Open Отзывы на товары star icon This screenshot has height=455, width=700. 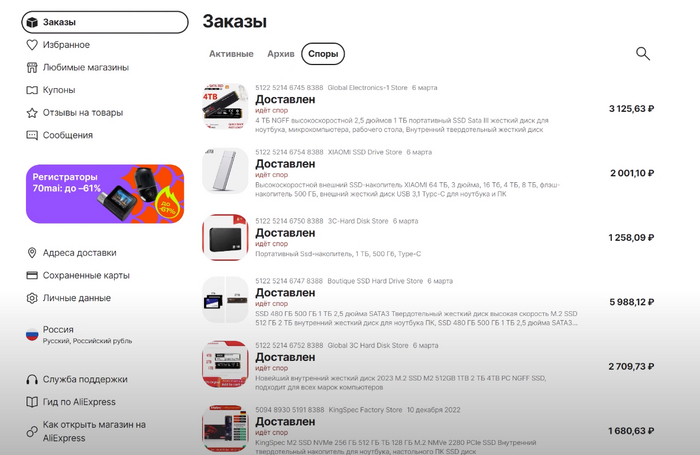pos(32,113)
